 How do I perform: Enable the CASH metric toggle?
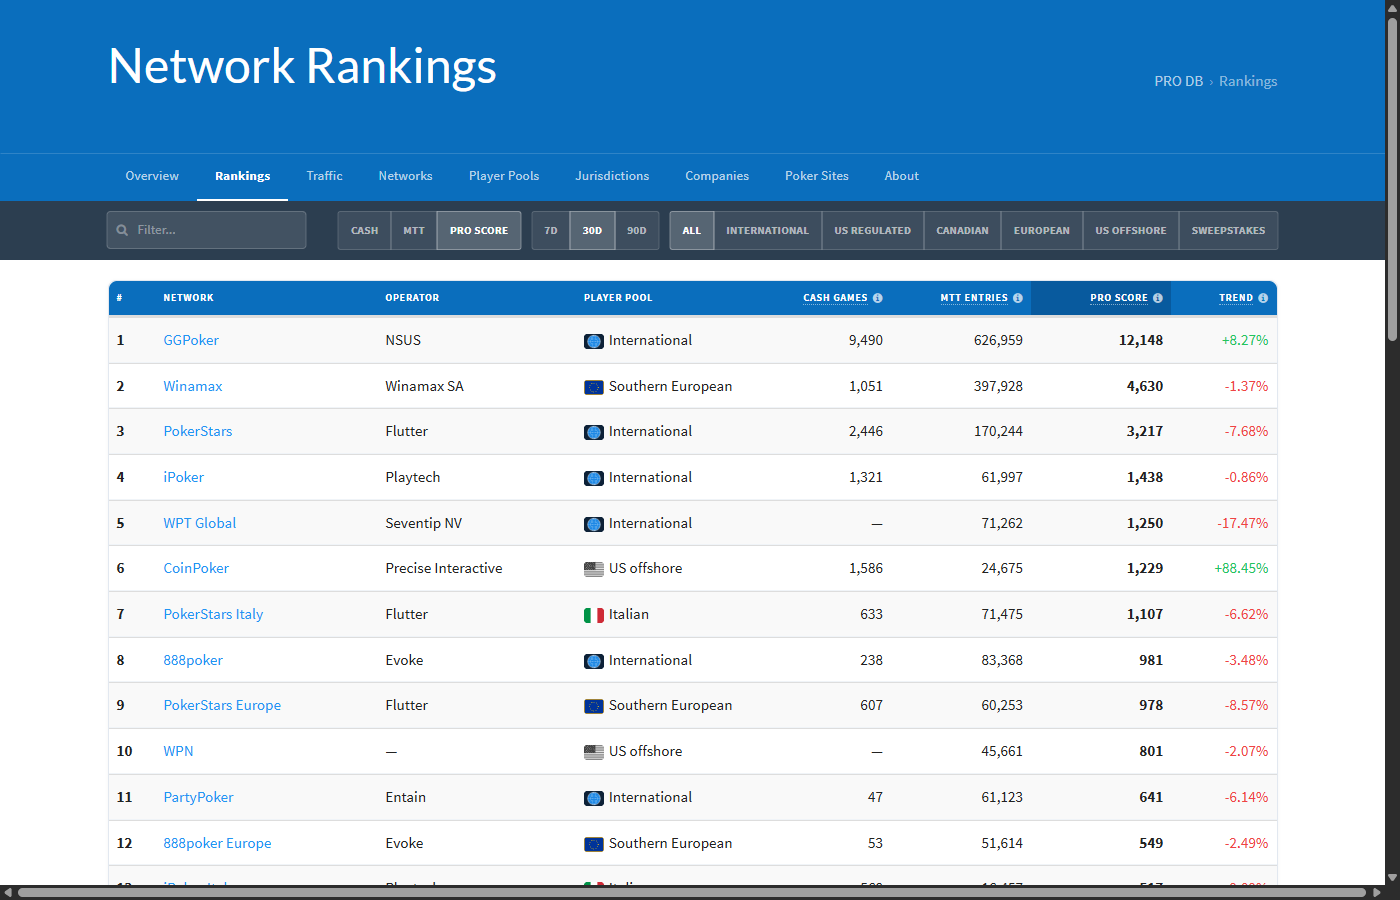(x=364, y=230)
